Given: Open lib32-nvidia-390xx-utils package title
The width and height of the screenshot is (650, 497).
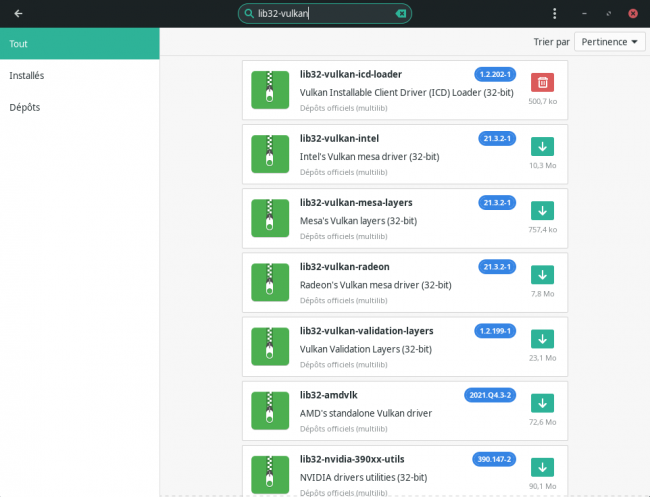Looking at the screenshot, I should click(x=352, y=460).
